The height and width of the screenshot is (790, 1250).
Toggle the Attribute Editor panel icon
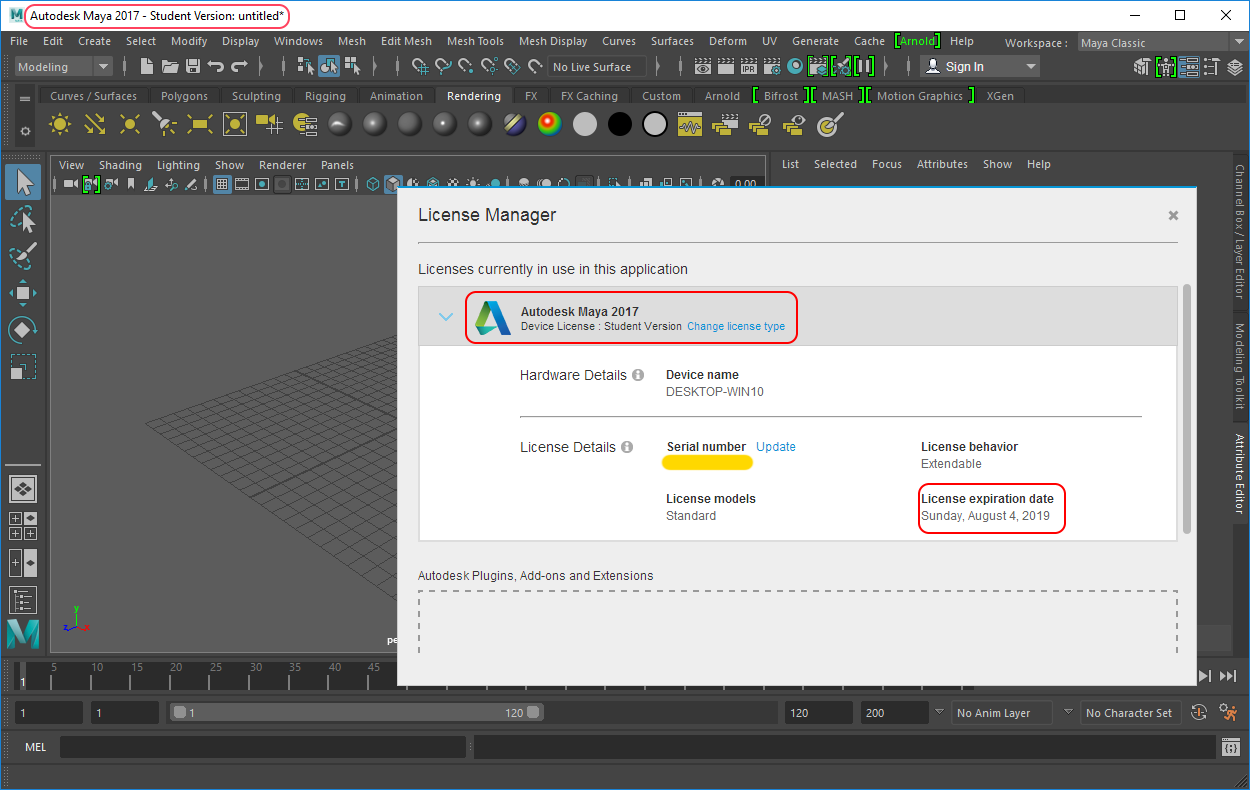point(1188,67)
